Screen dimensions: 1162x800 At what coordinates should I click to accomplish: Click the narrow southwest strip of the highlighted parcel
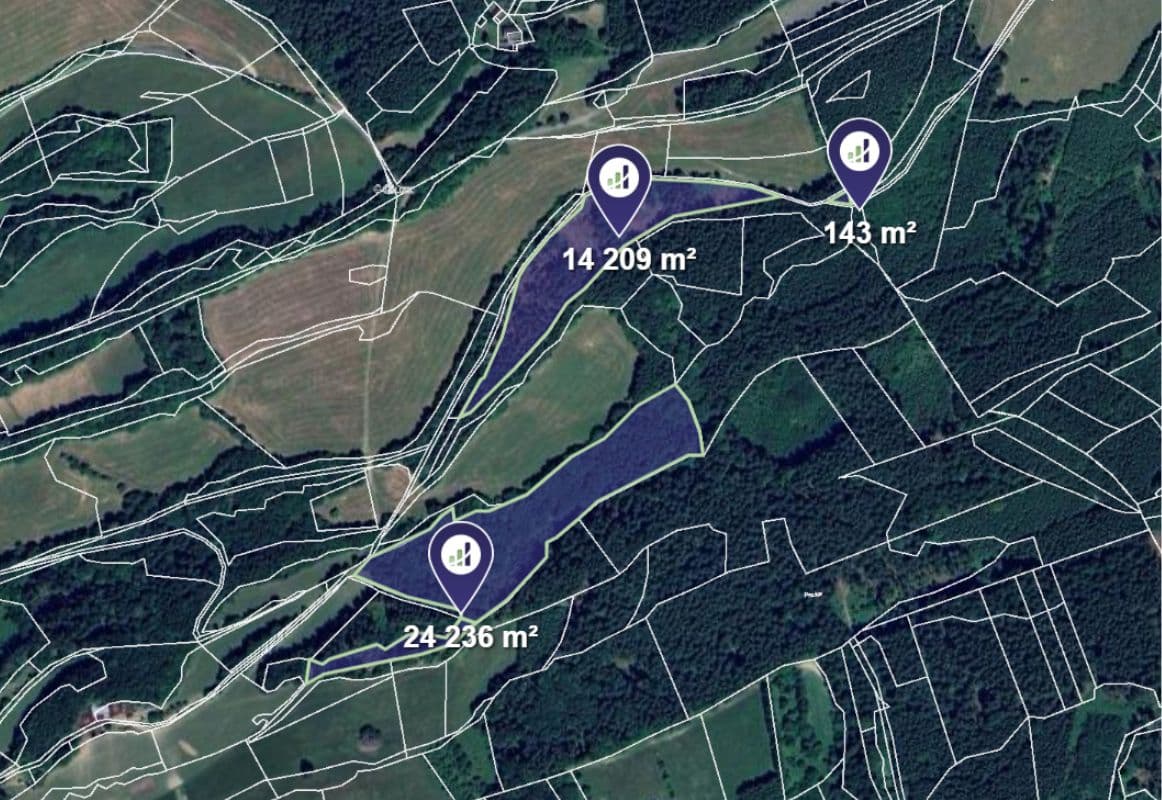point(348,661)
